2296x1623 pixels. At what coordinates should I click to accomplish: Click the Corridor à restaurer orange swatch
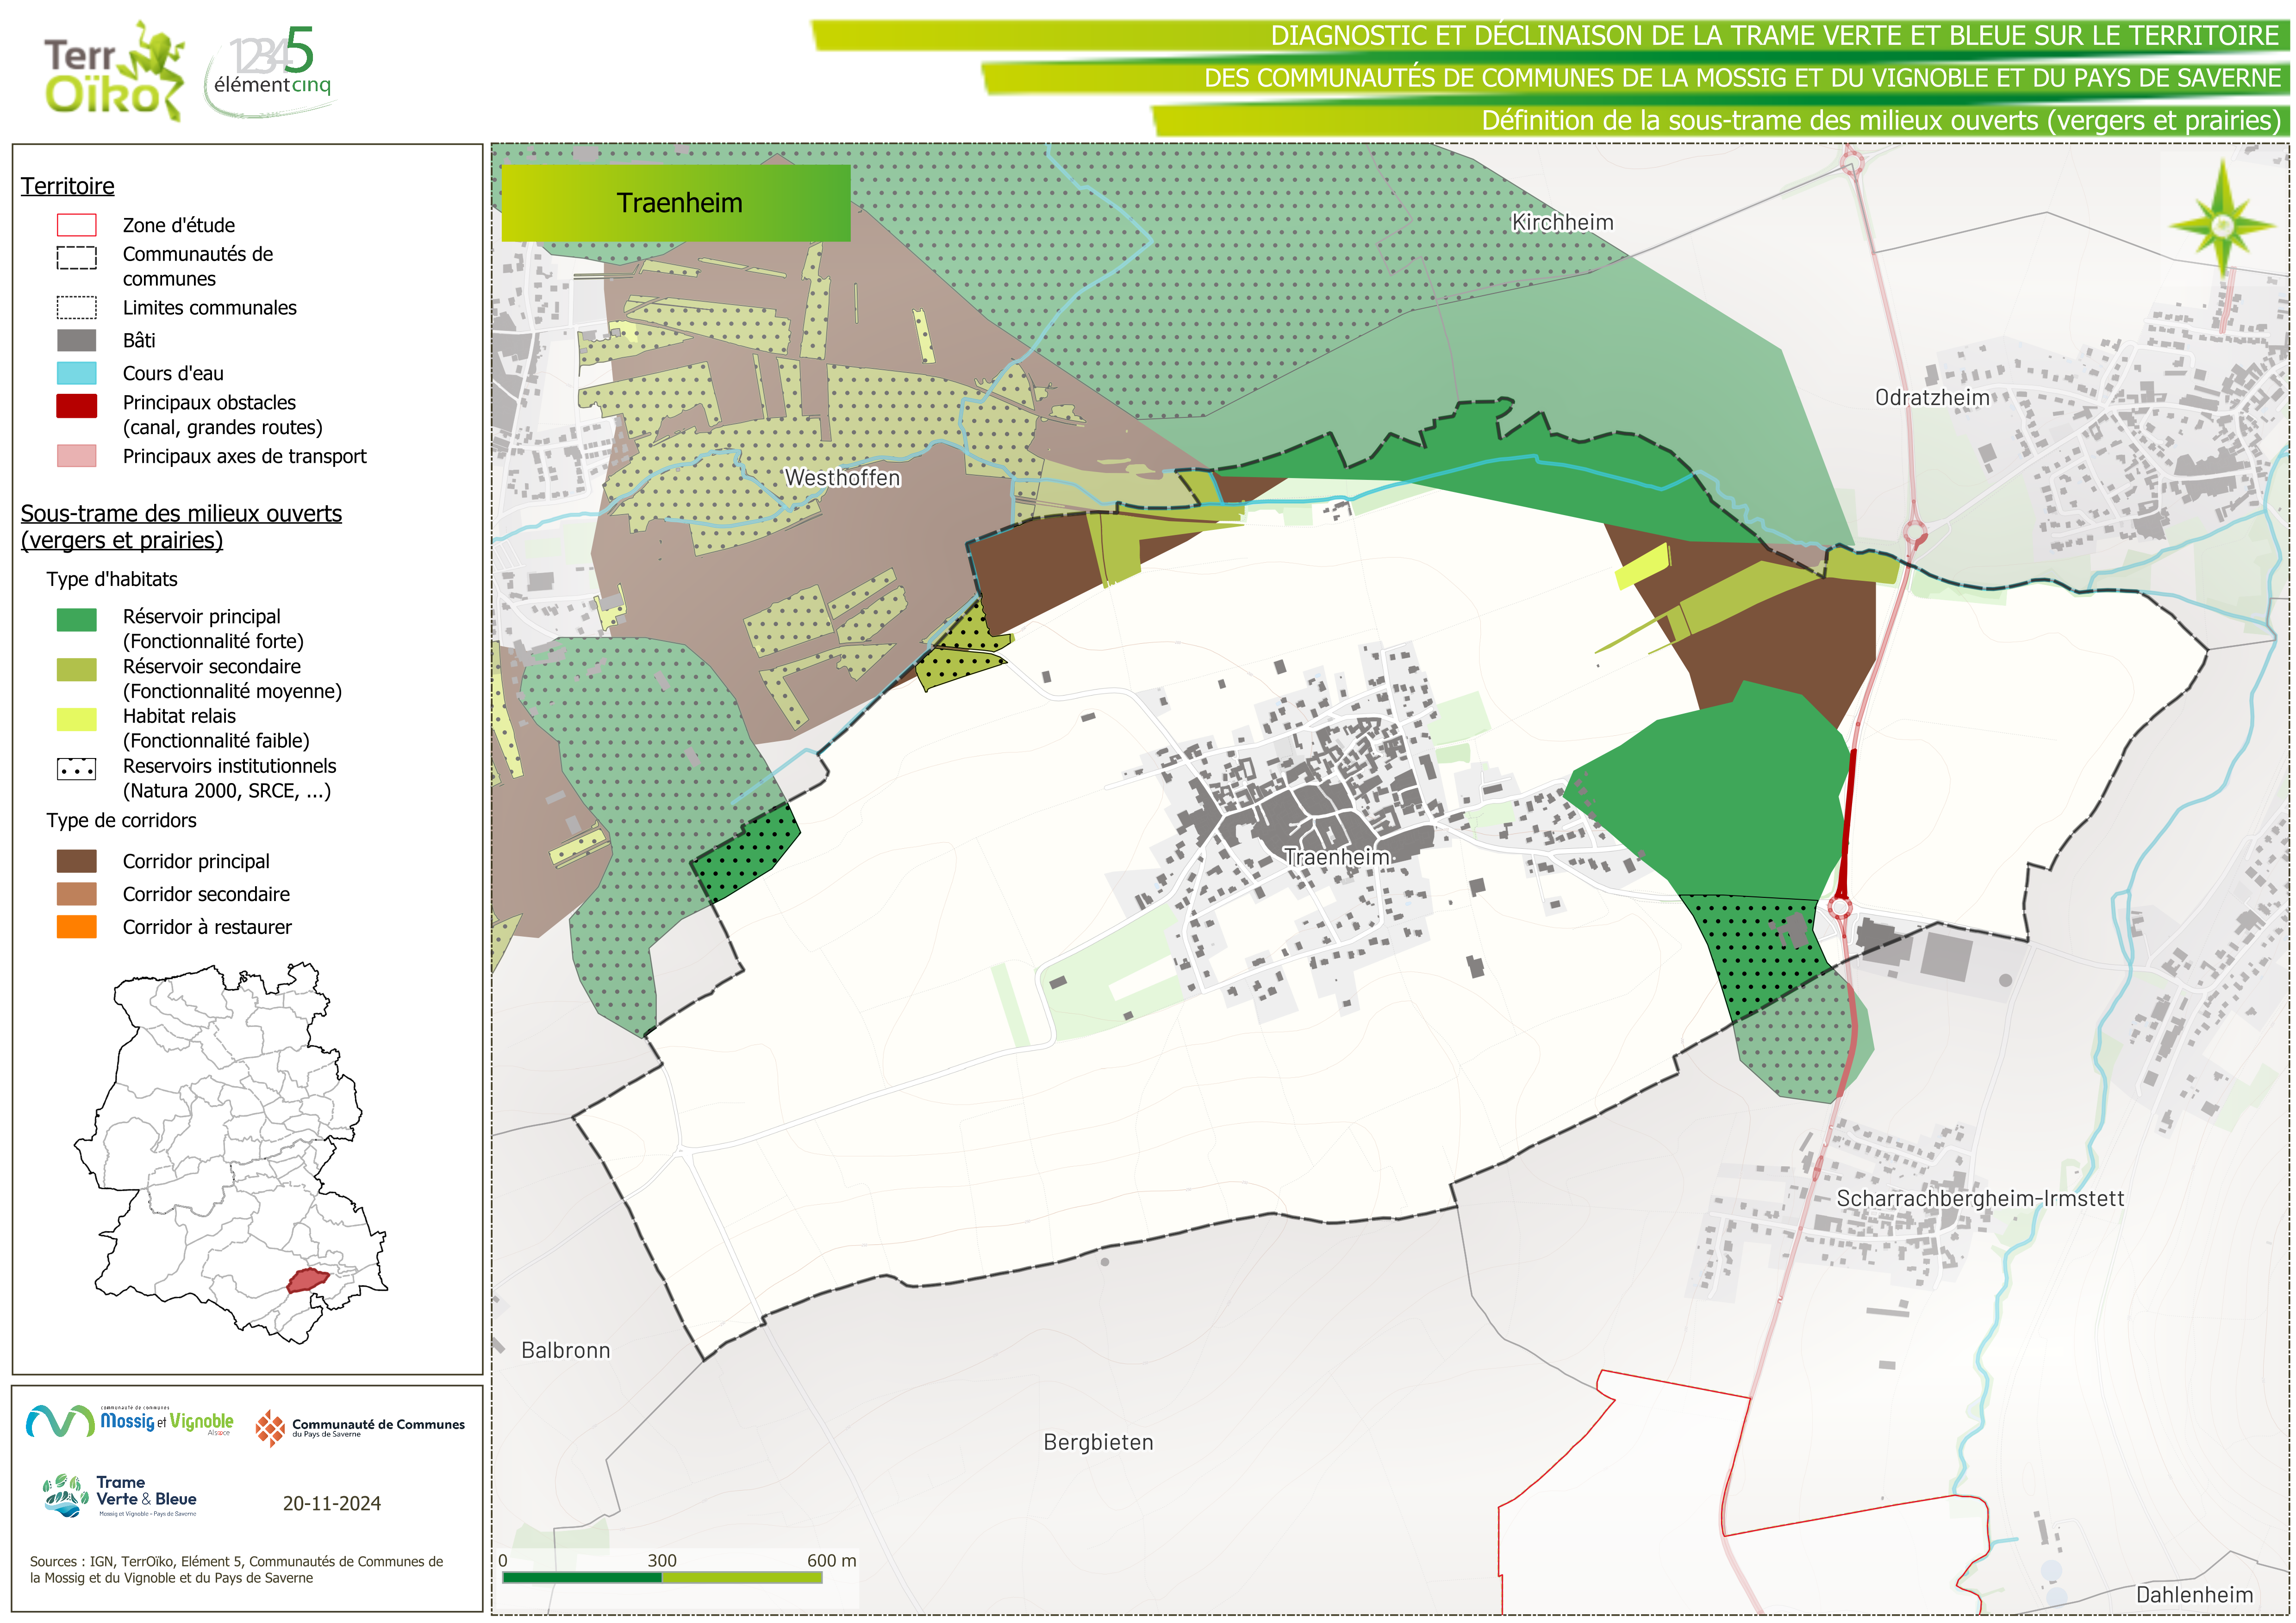[x=77, y=927]
